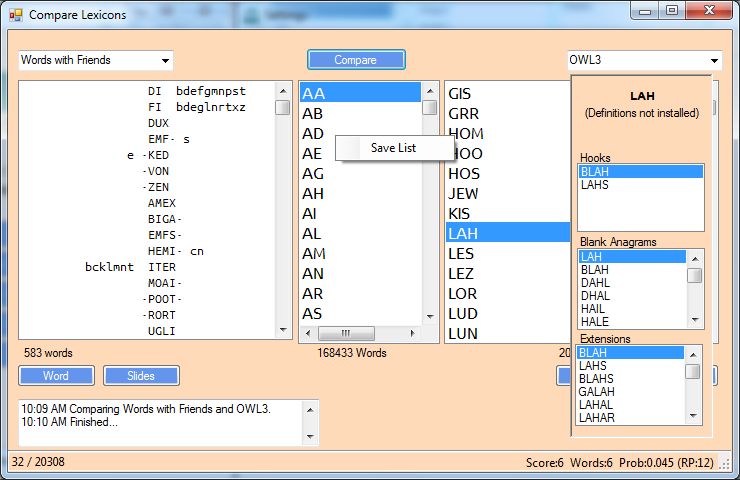
Task: Click scroll-up arrow of log box
Action: click(x=310, y=410)
